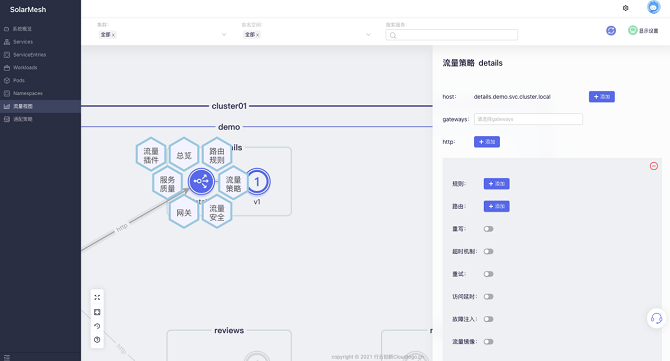Go to Workloads in the sidebar
670x361 pixels.
coord(25,68)
